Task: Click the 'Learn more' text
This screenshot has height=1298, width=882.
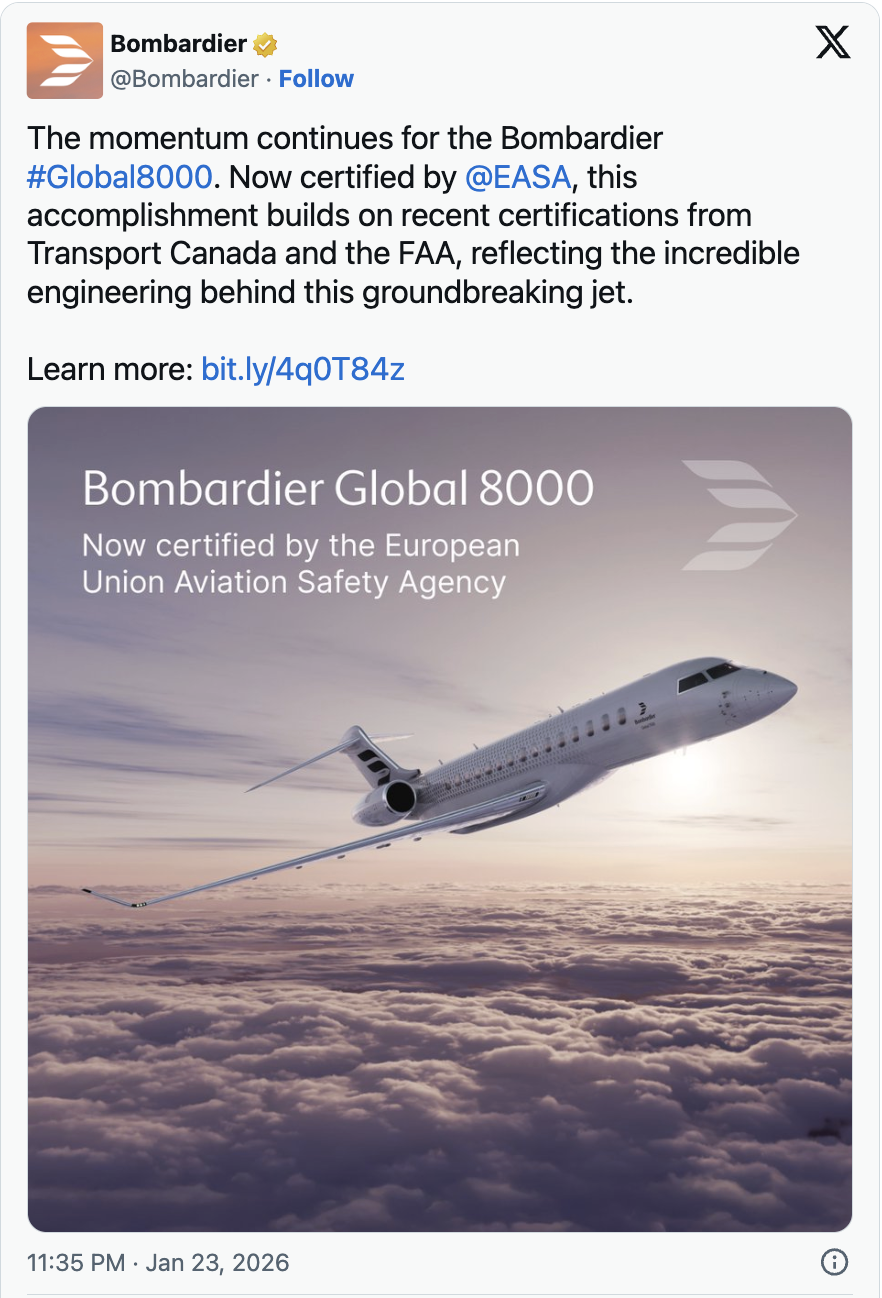Action: [x=110, y=369]
